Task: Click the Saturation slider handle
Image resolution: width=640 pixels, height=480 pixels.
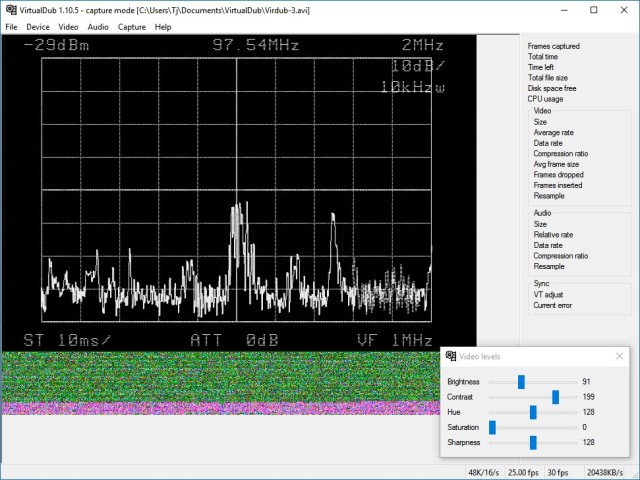Action: 492,427
